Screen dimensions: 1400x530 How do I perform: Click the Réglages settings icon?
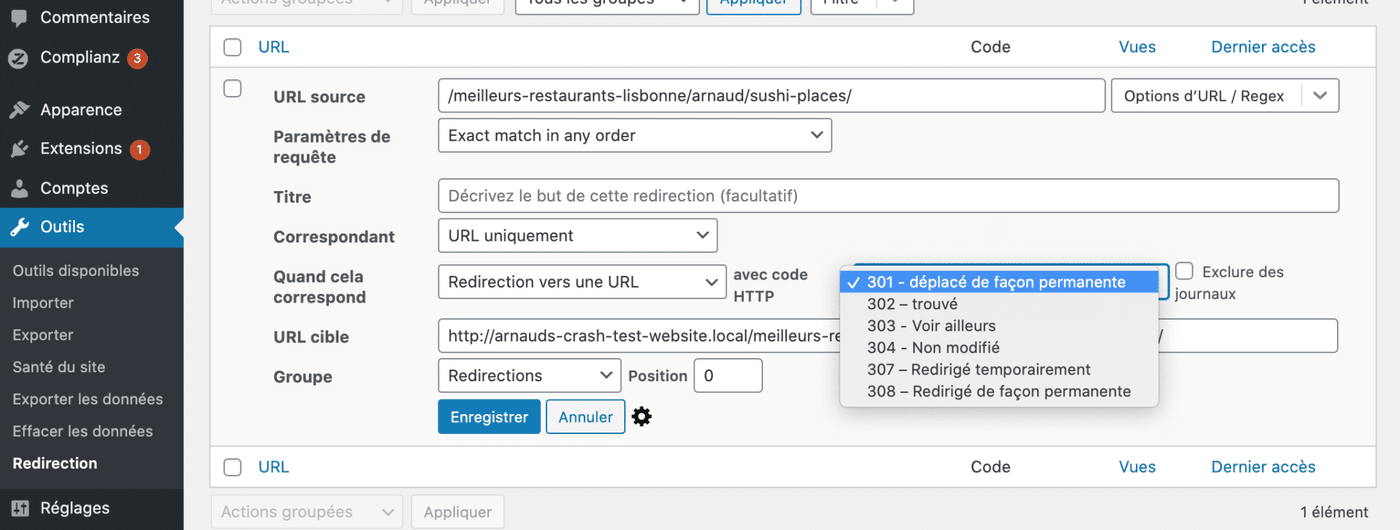(19, 508)
